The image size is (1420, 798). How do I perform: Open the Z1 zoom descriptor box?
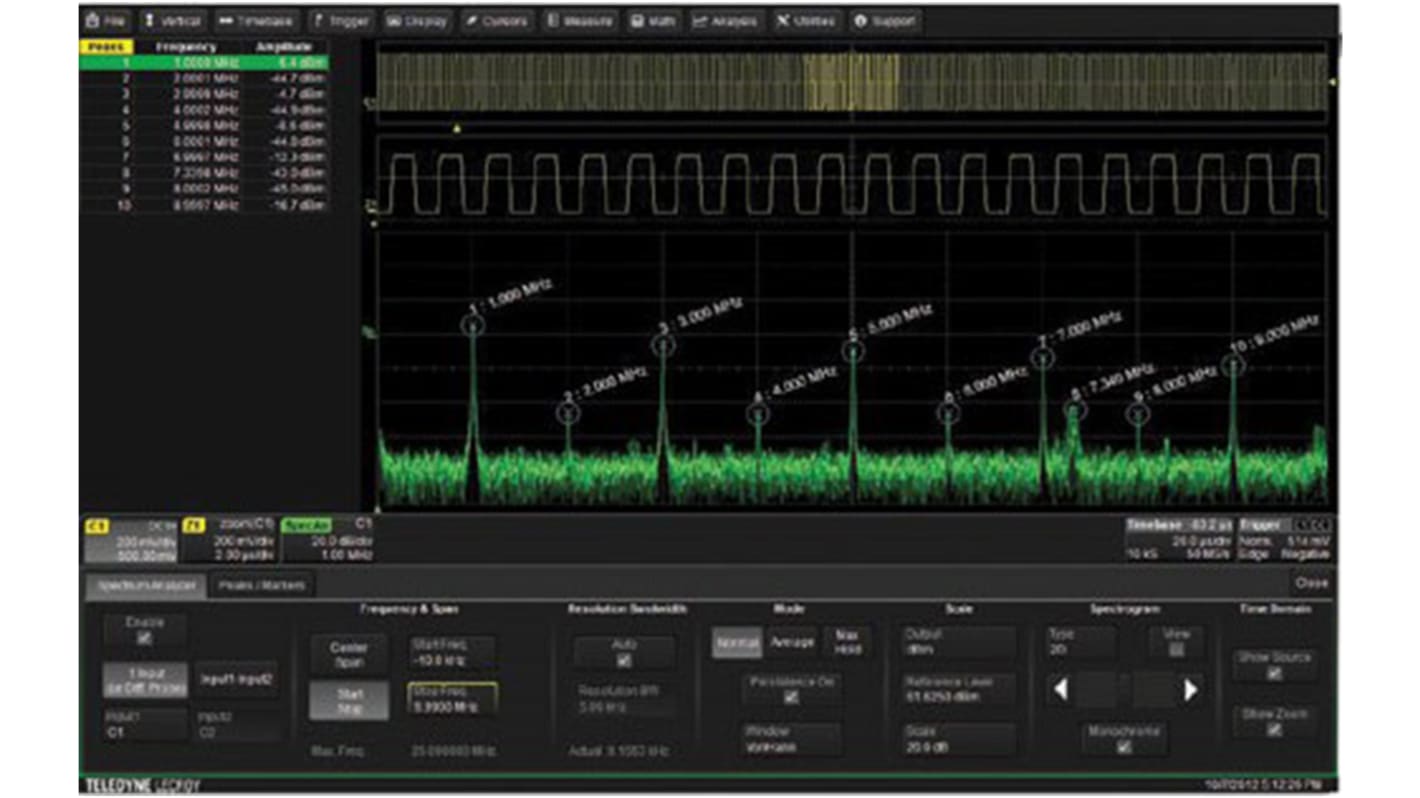[x=228, y=540]
